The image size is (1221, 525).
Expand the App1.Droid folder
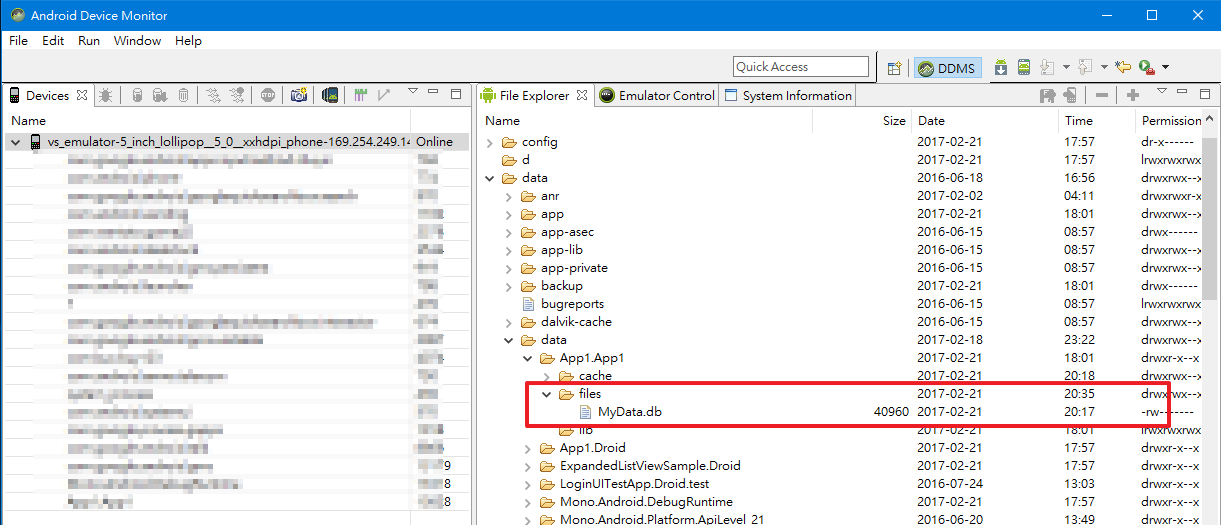tap(527, 448)
